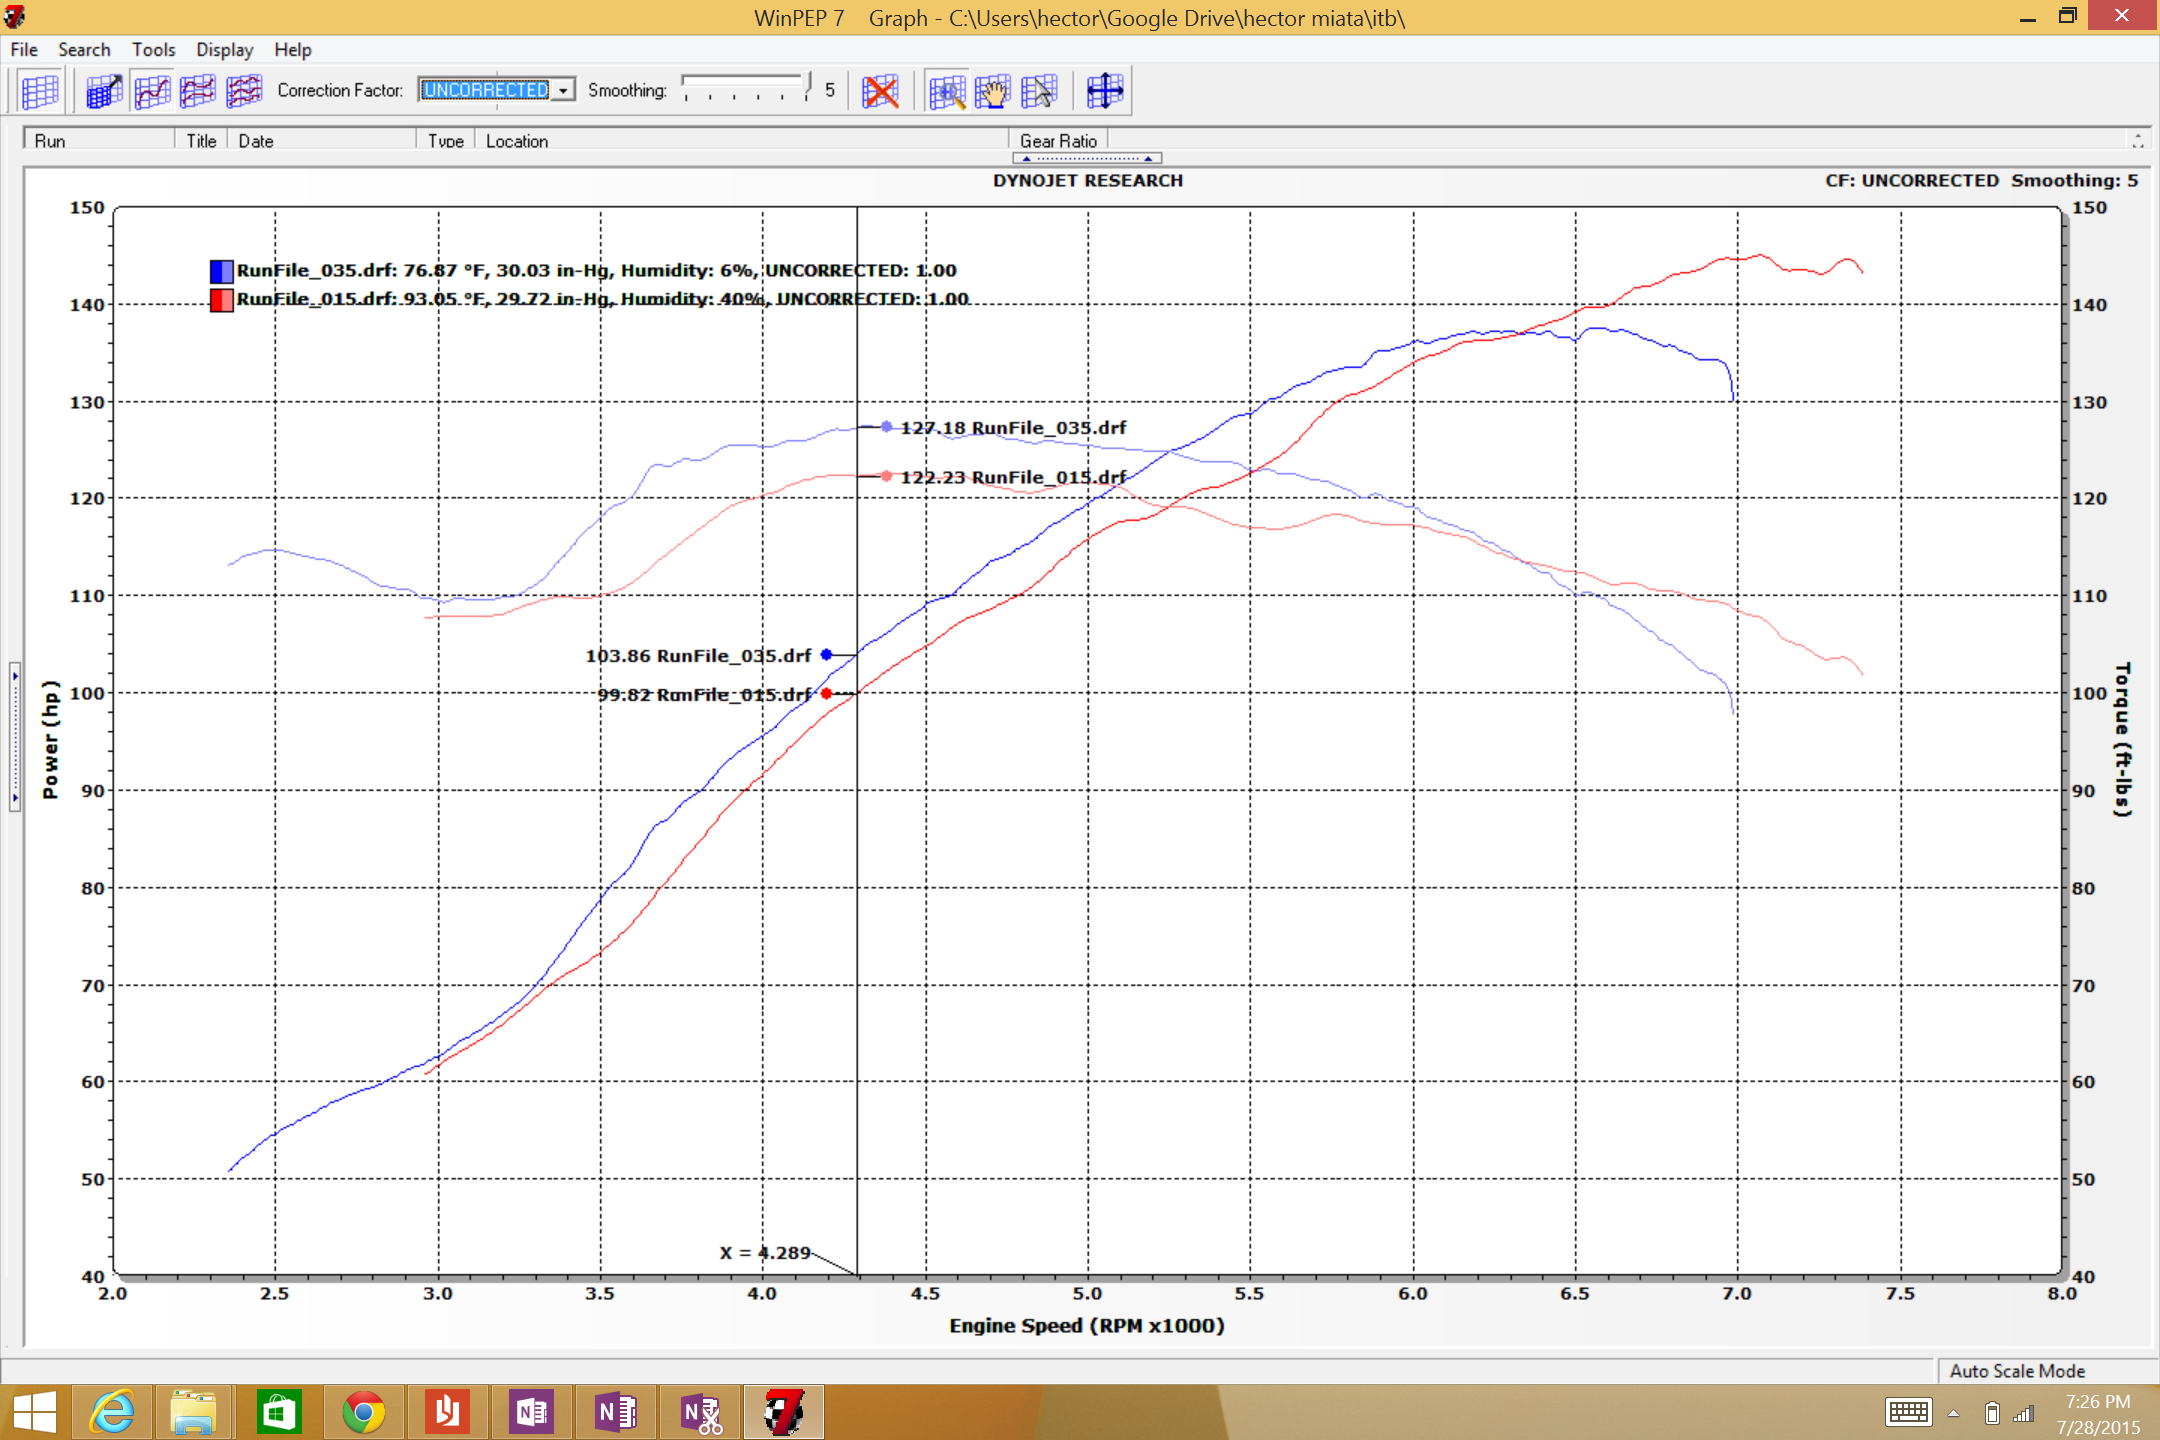Click the Gear Ratio column header
The image size is (2160, 1440).
1058,141
